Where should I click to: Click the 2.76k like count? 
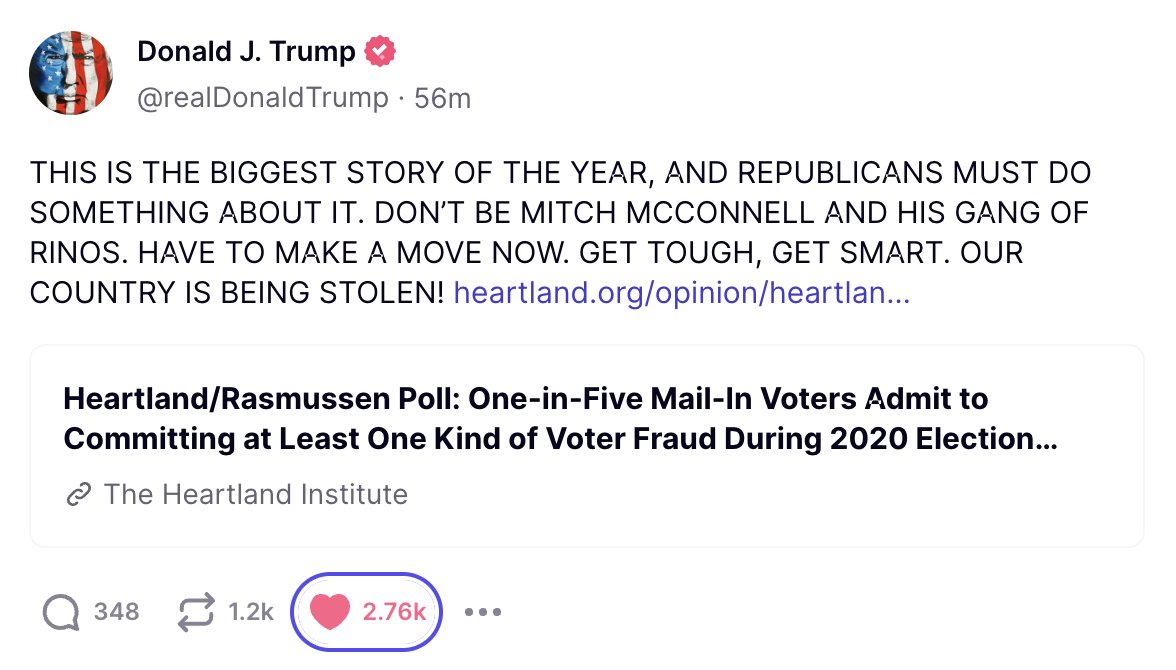tap(394, 612)
